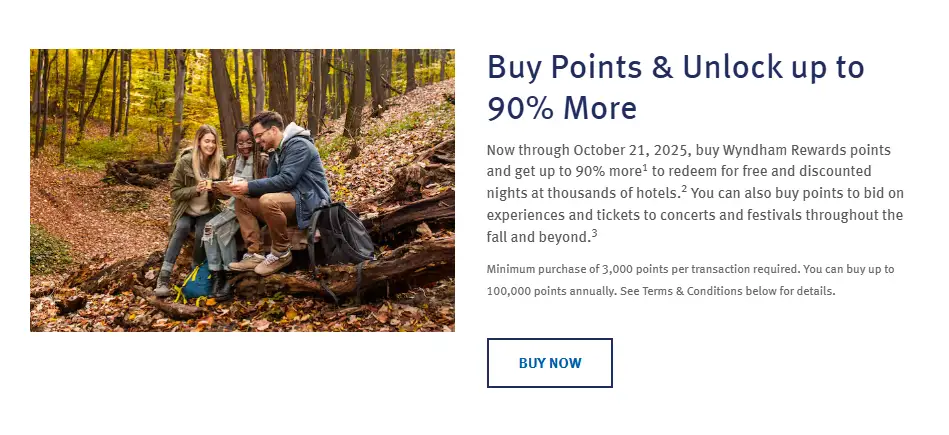Screen dimensions: 949x435
Task: Click the BUY NOW button
Action: click(549, 363)
